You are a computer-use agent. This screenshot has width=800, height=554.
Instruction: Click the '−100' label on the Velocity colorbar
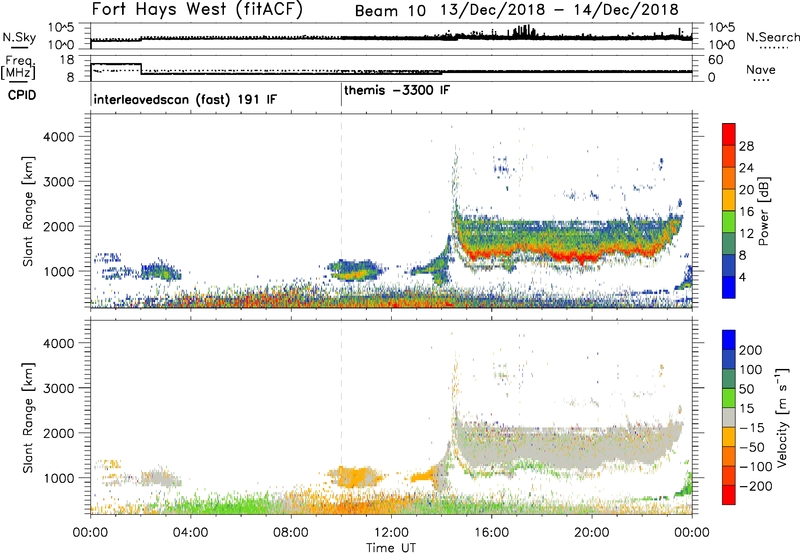(x=755, y=467)
